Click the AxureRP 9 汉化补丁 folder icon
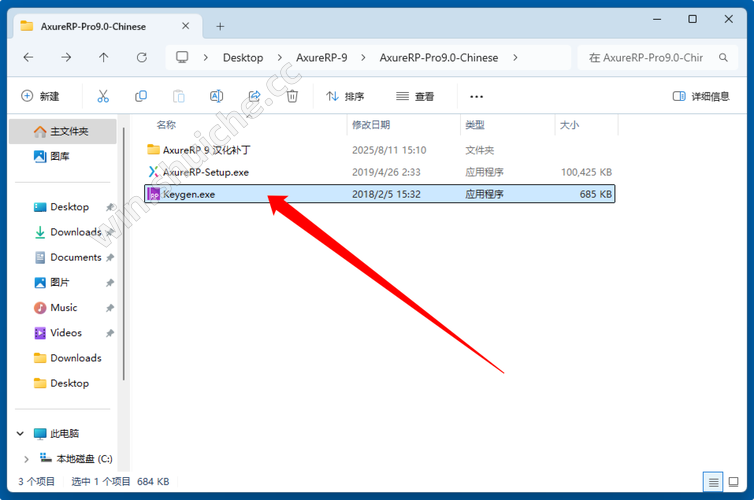Screen dimensions: 754x500 [x=153, y=150]
